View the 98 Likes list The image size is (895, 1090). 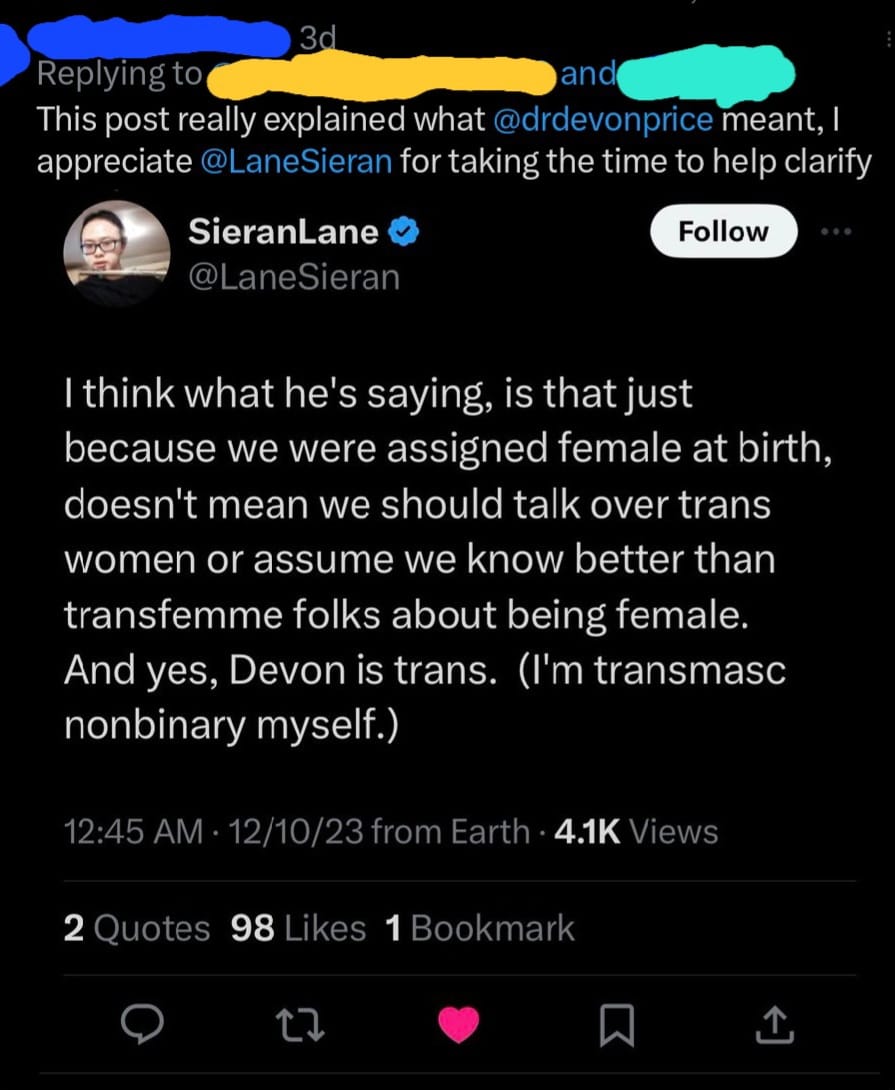pyautogui.click(x=297, y=929)
